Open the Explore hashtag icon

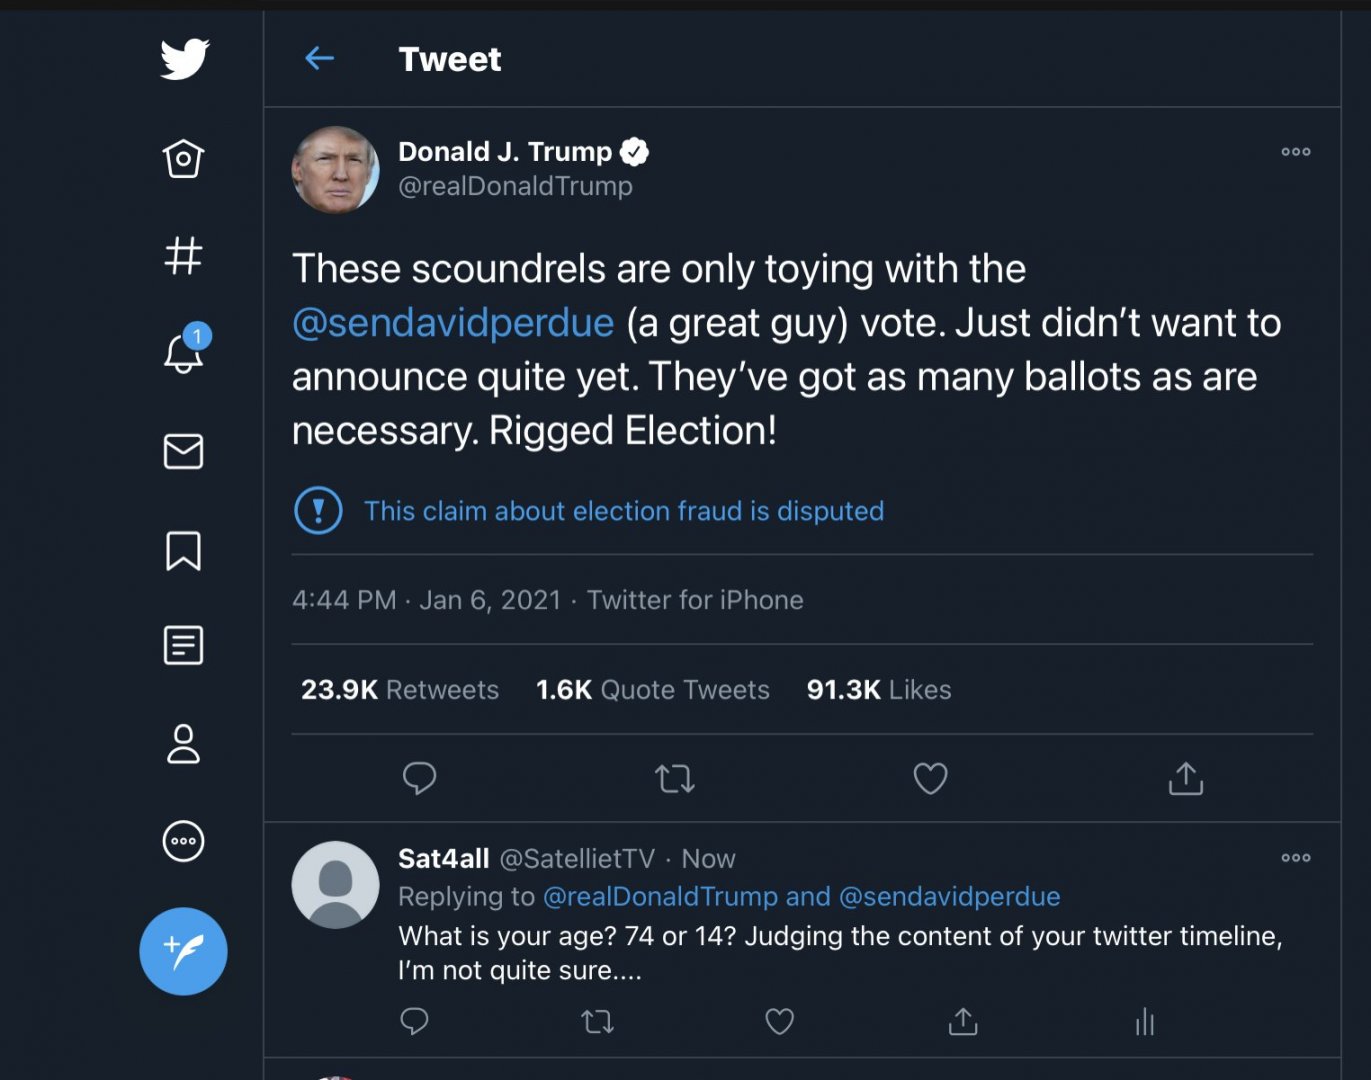click(183, 255)
